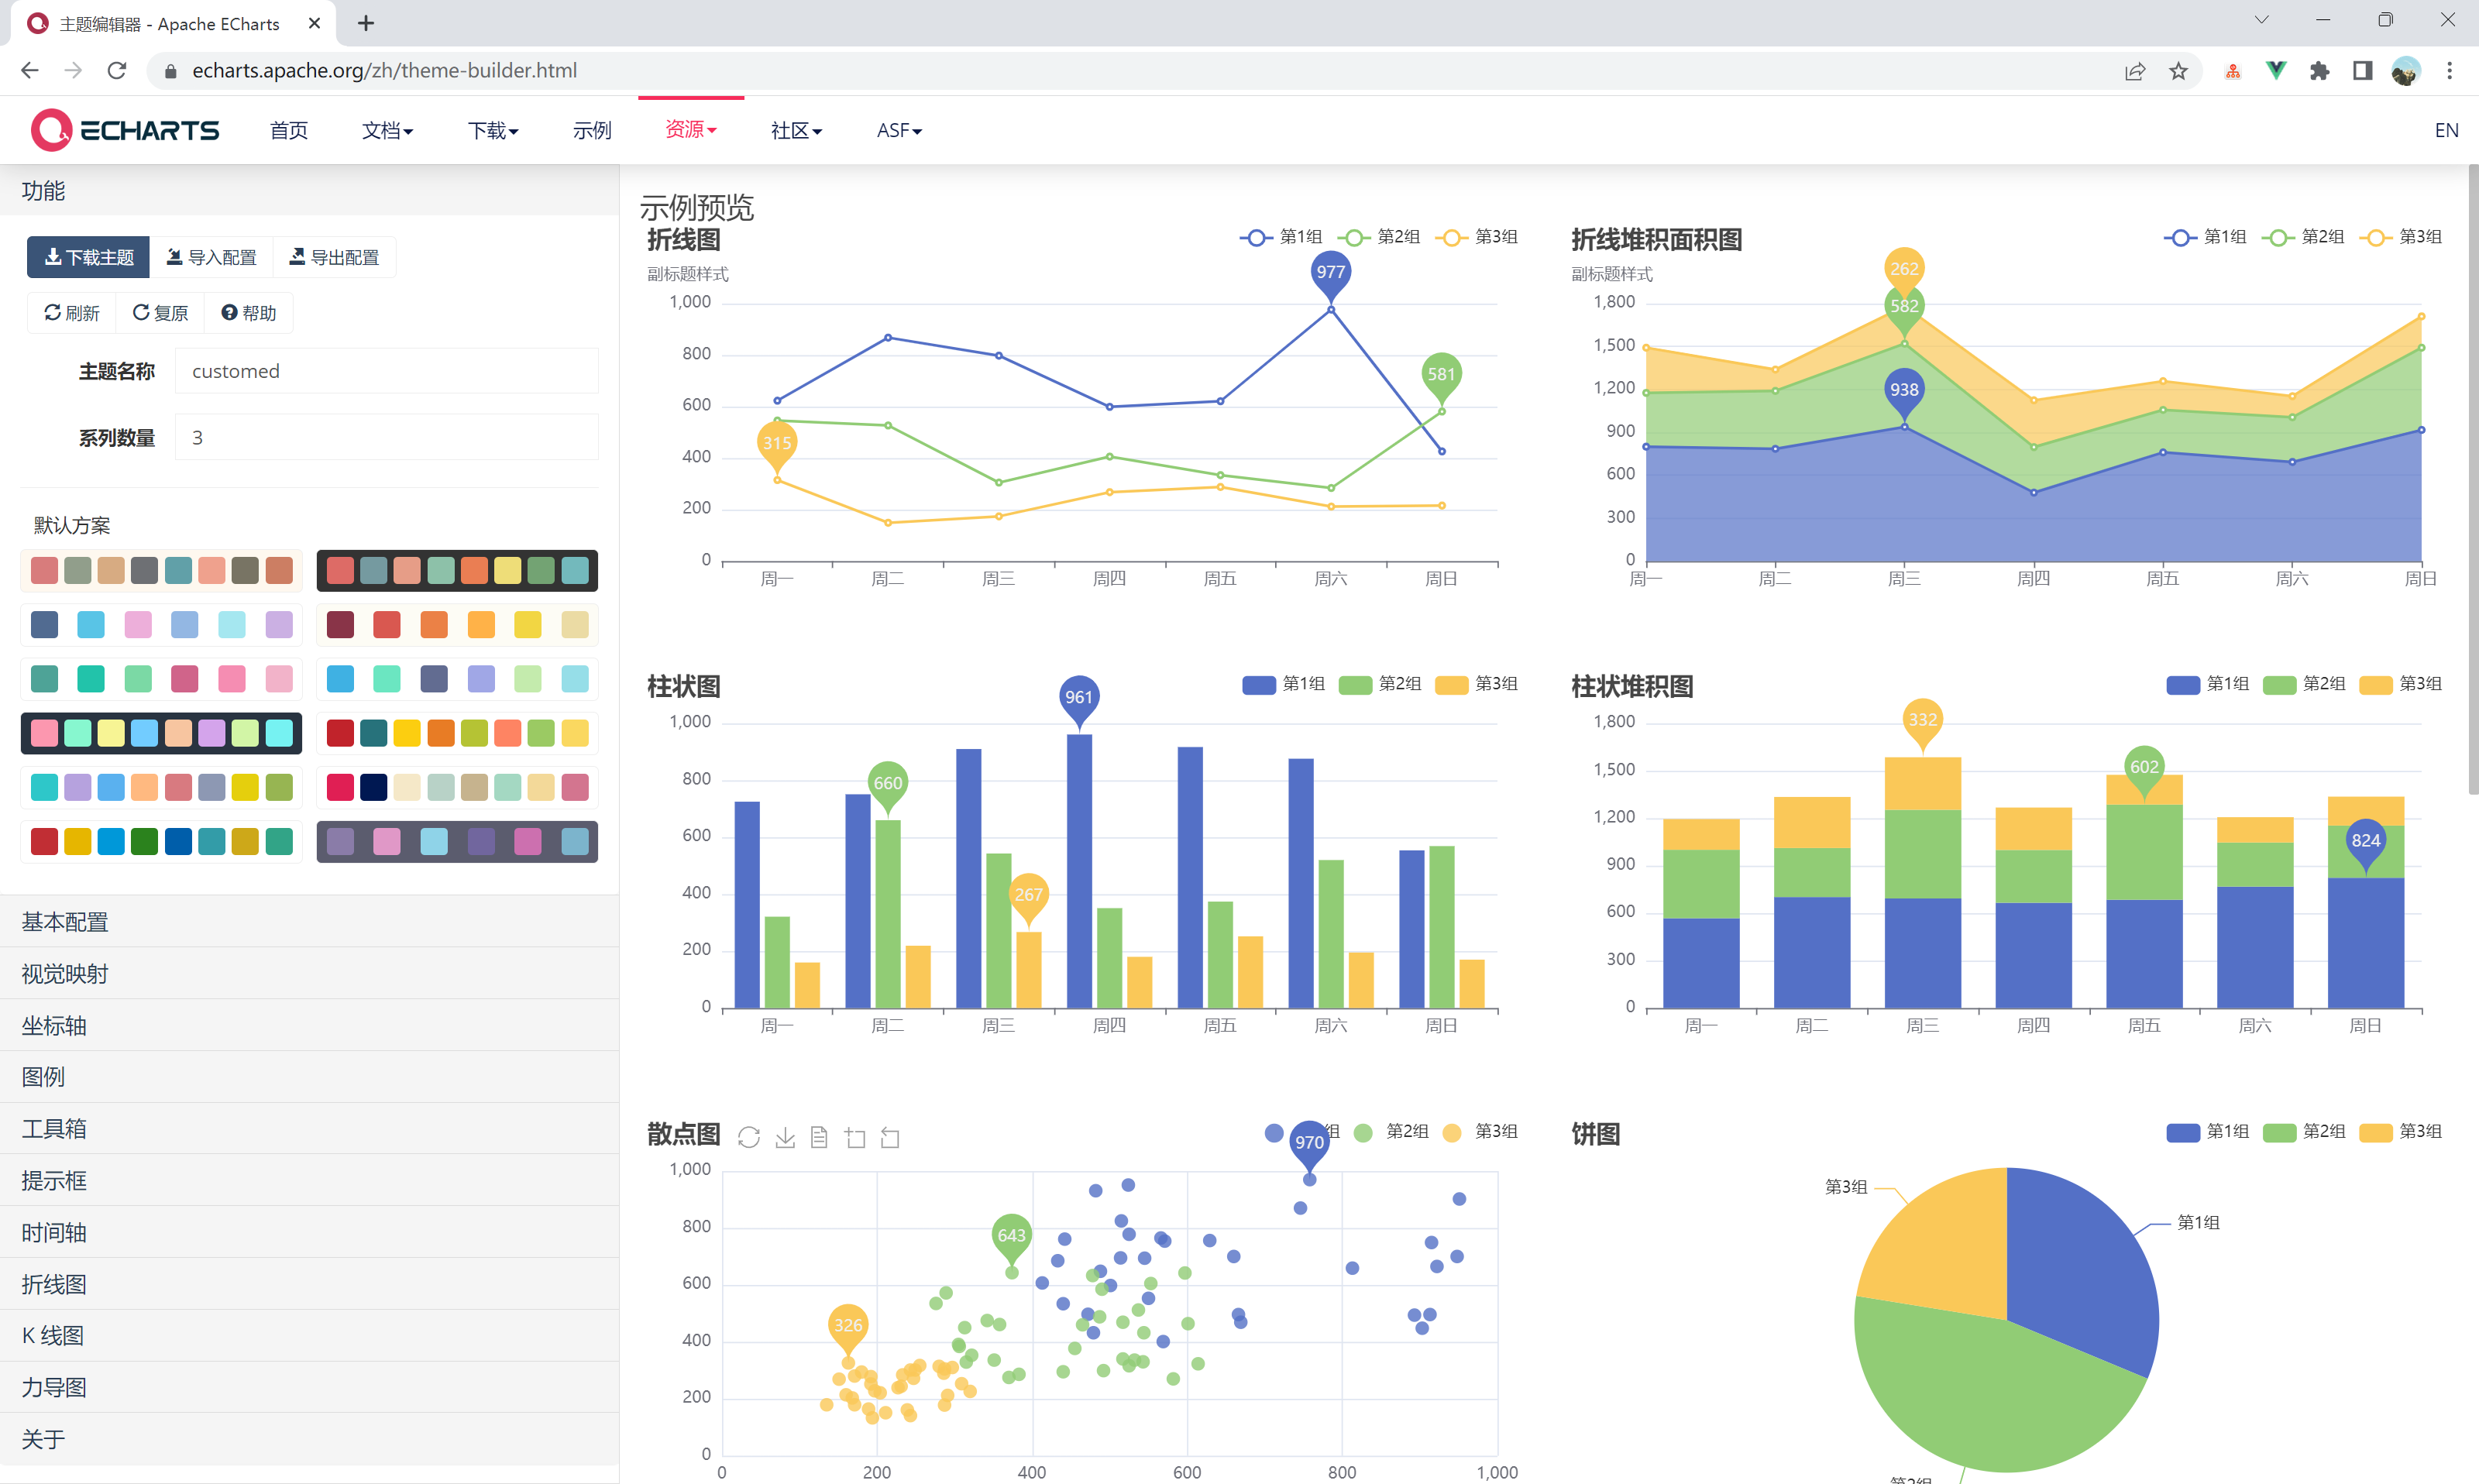The width and height of the screenshot is (2479, 1484).
Task: Click the scatter chart zoom reset icon
Action: [890, 1137]
